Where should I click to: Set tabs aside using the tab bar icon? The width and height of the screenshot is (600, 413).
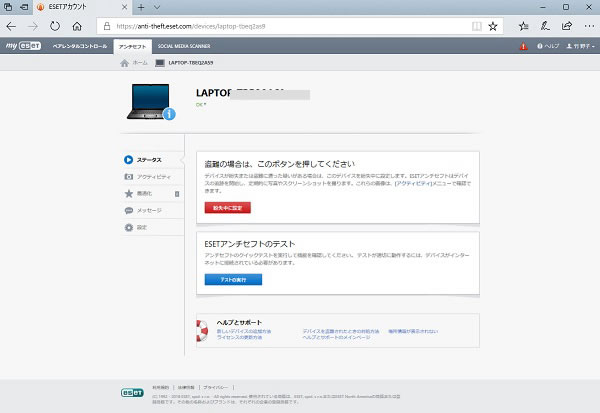click(24, 7)
